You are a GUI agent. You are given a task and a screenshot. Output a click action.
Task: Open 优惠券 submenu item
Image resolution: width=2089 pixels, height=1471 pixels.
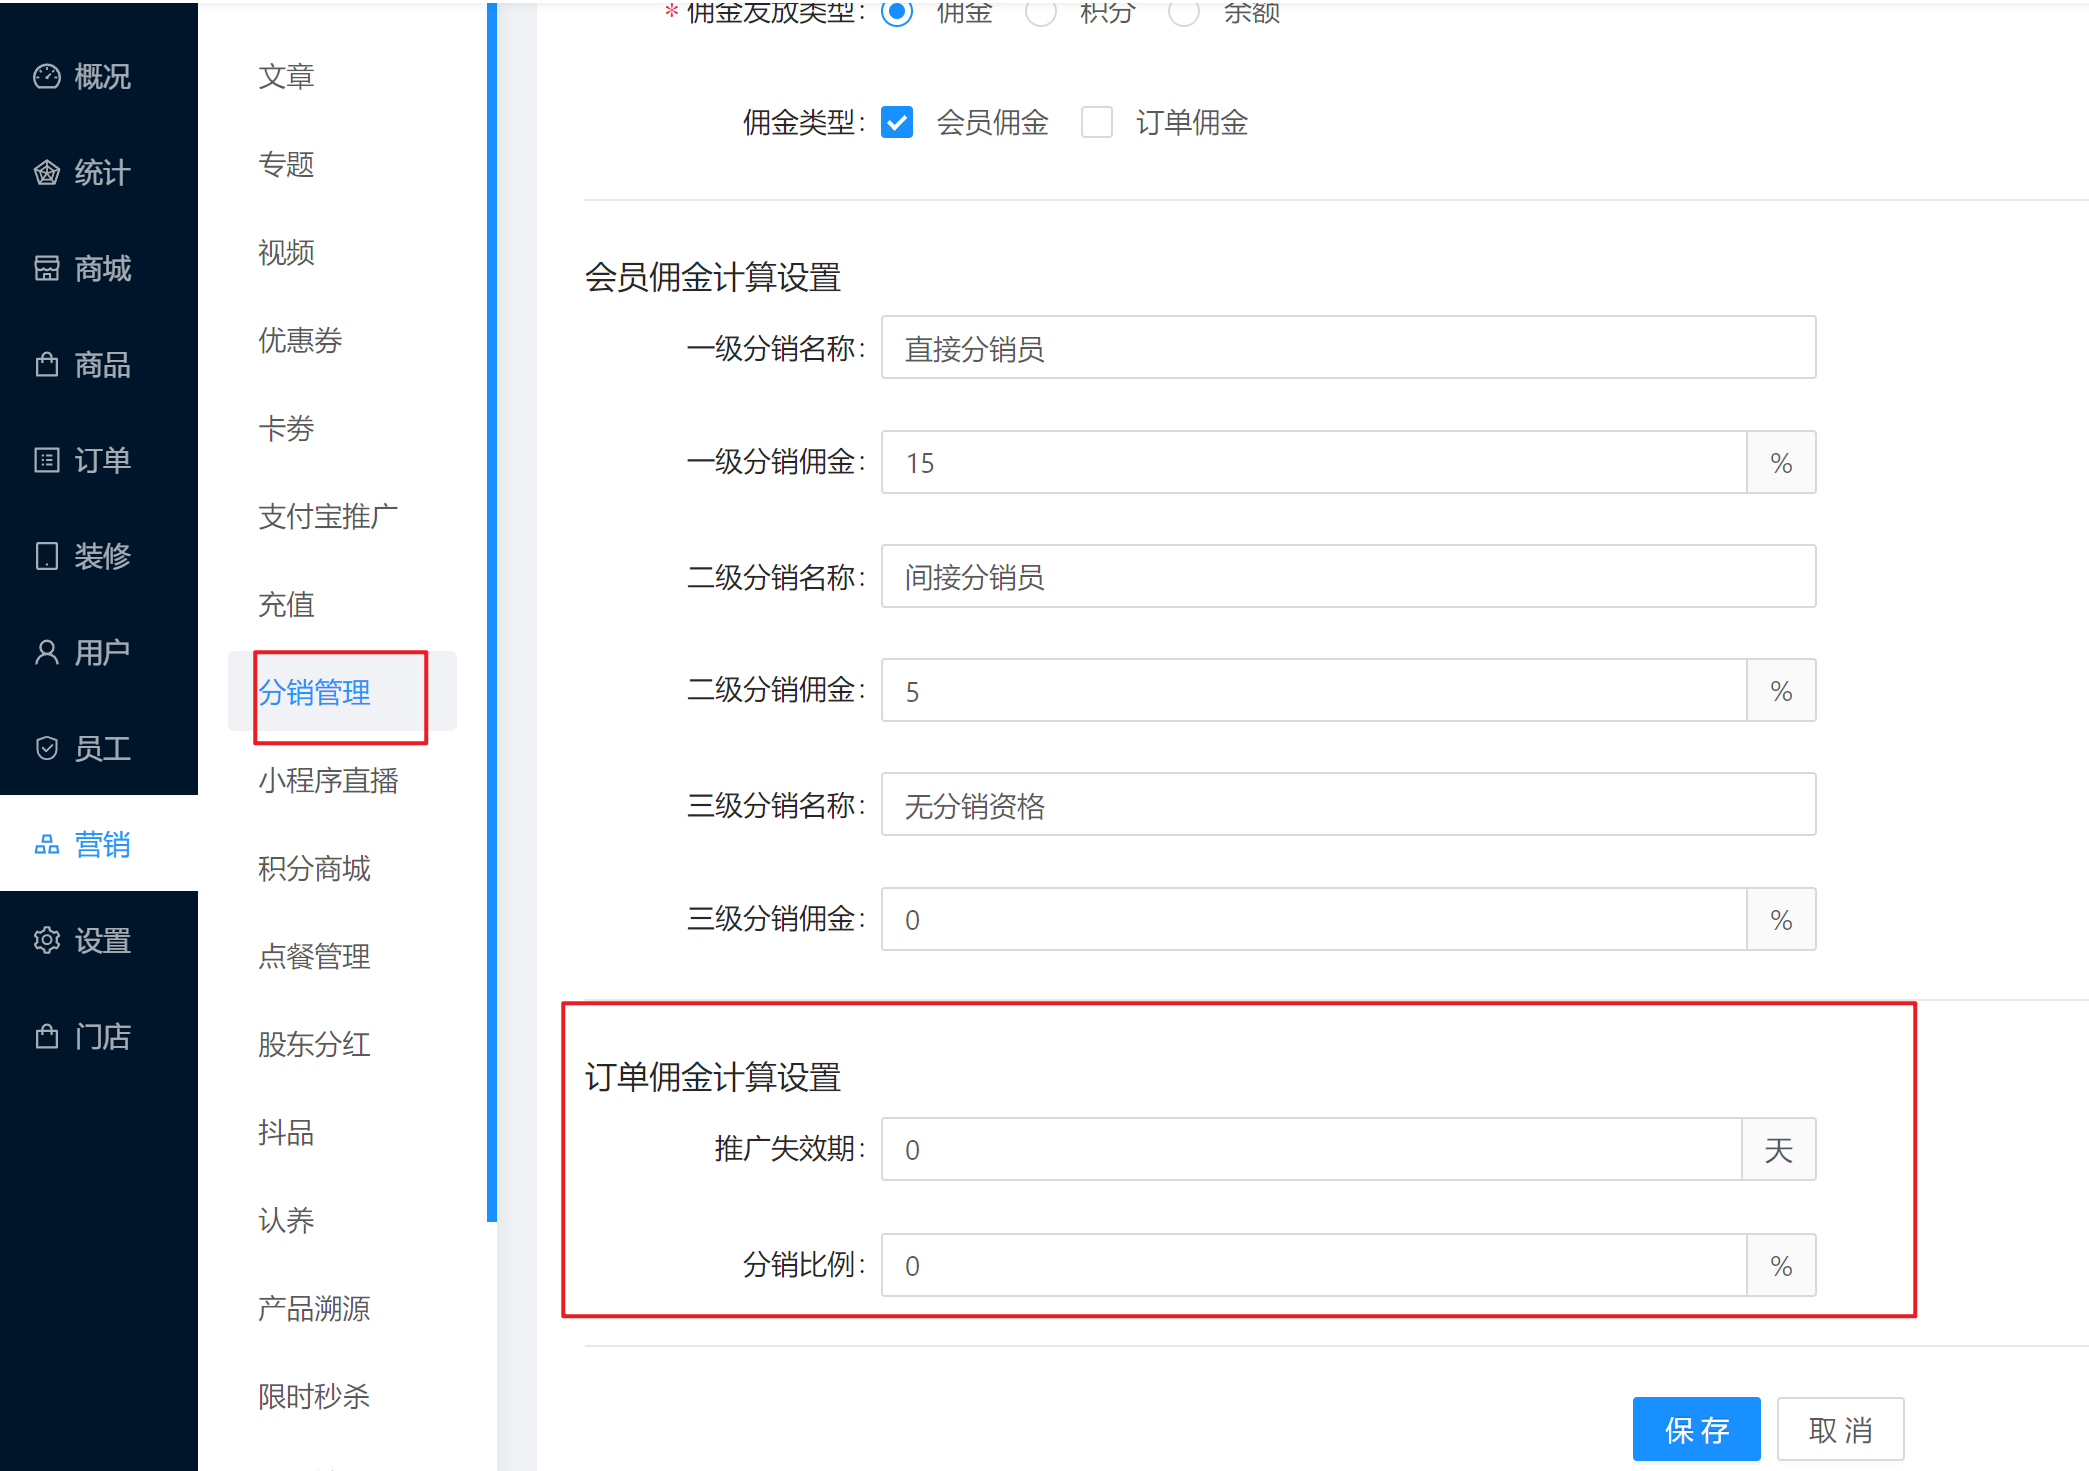[x=300, y=340]
